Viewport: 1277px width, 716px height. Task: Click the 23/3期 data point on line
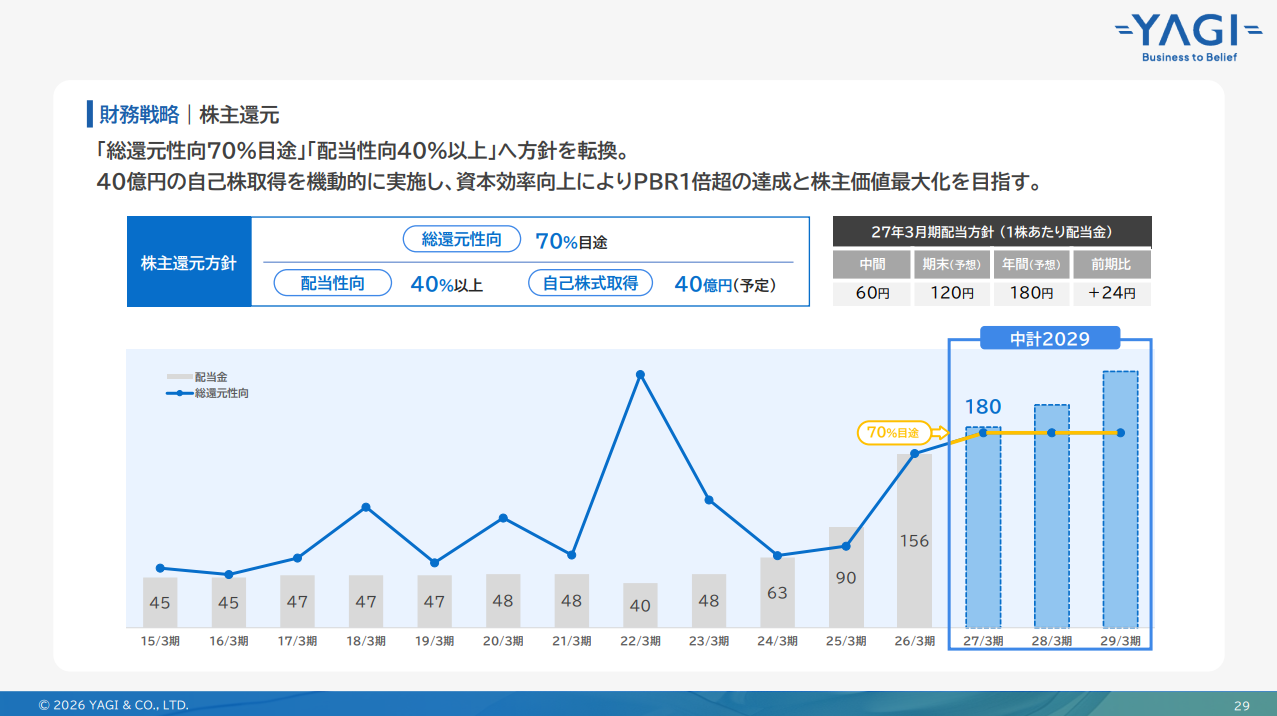[x=709, y=500]
